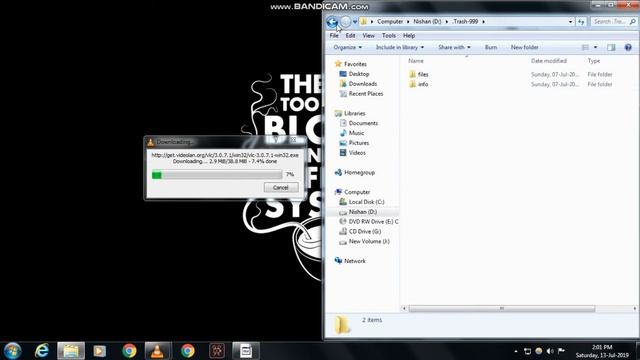This screenshot has height=360, width=640.
Task: Click the taskbar clock and date
Action: [x=602, y=351]
